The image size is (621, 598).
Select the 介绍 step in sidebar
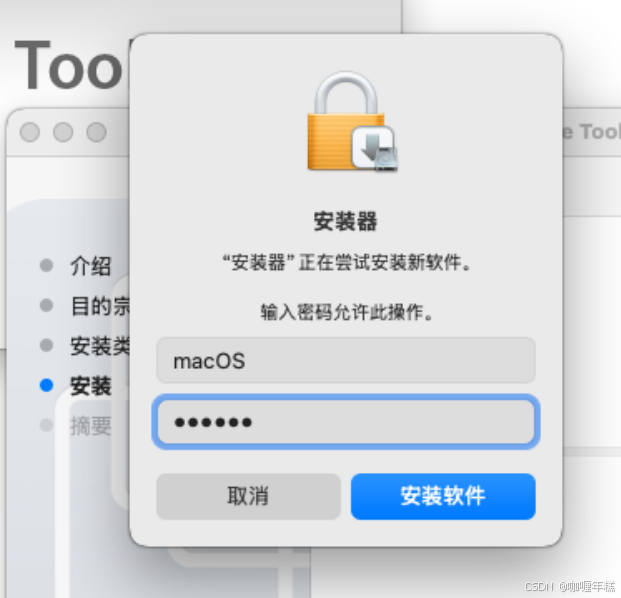tap(91, 265)
